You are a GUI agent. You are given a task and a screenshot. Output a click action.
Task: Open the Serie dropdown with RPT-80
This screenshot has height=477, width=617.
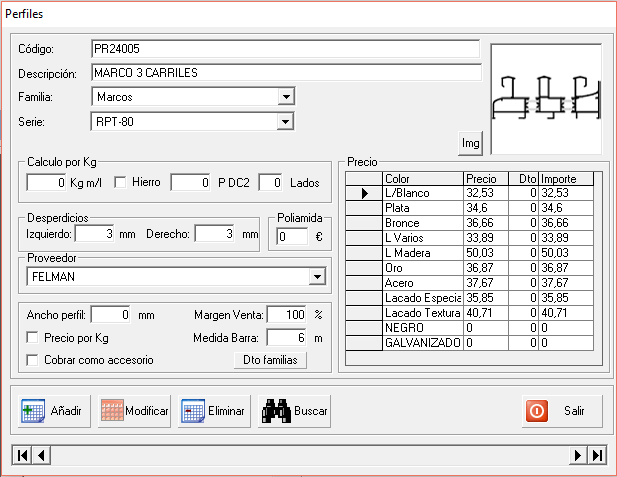click(x=286, y=122)
